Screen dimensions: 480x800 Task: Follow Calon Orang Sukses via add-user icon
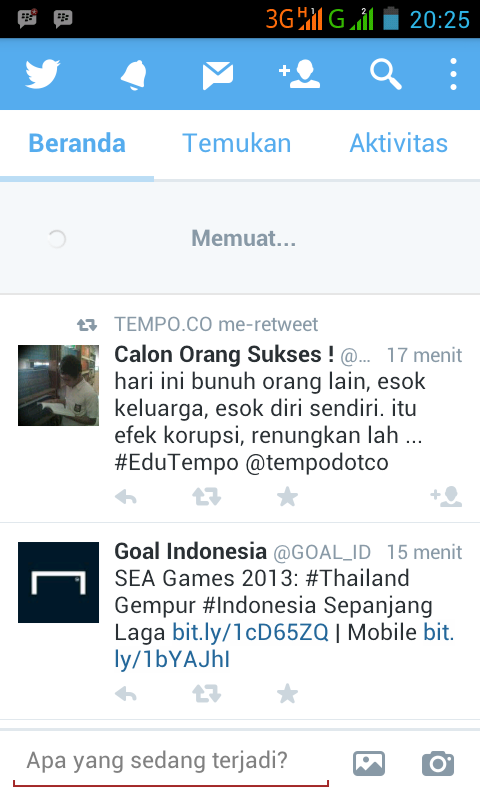click(446, 496)
